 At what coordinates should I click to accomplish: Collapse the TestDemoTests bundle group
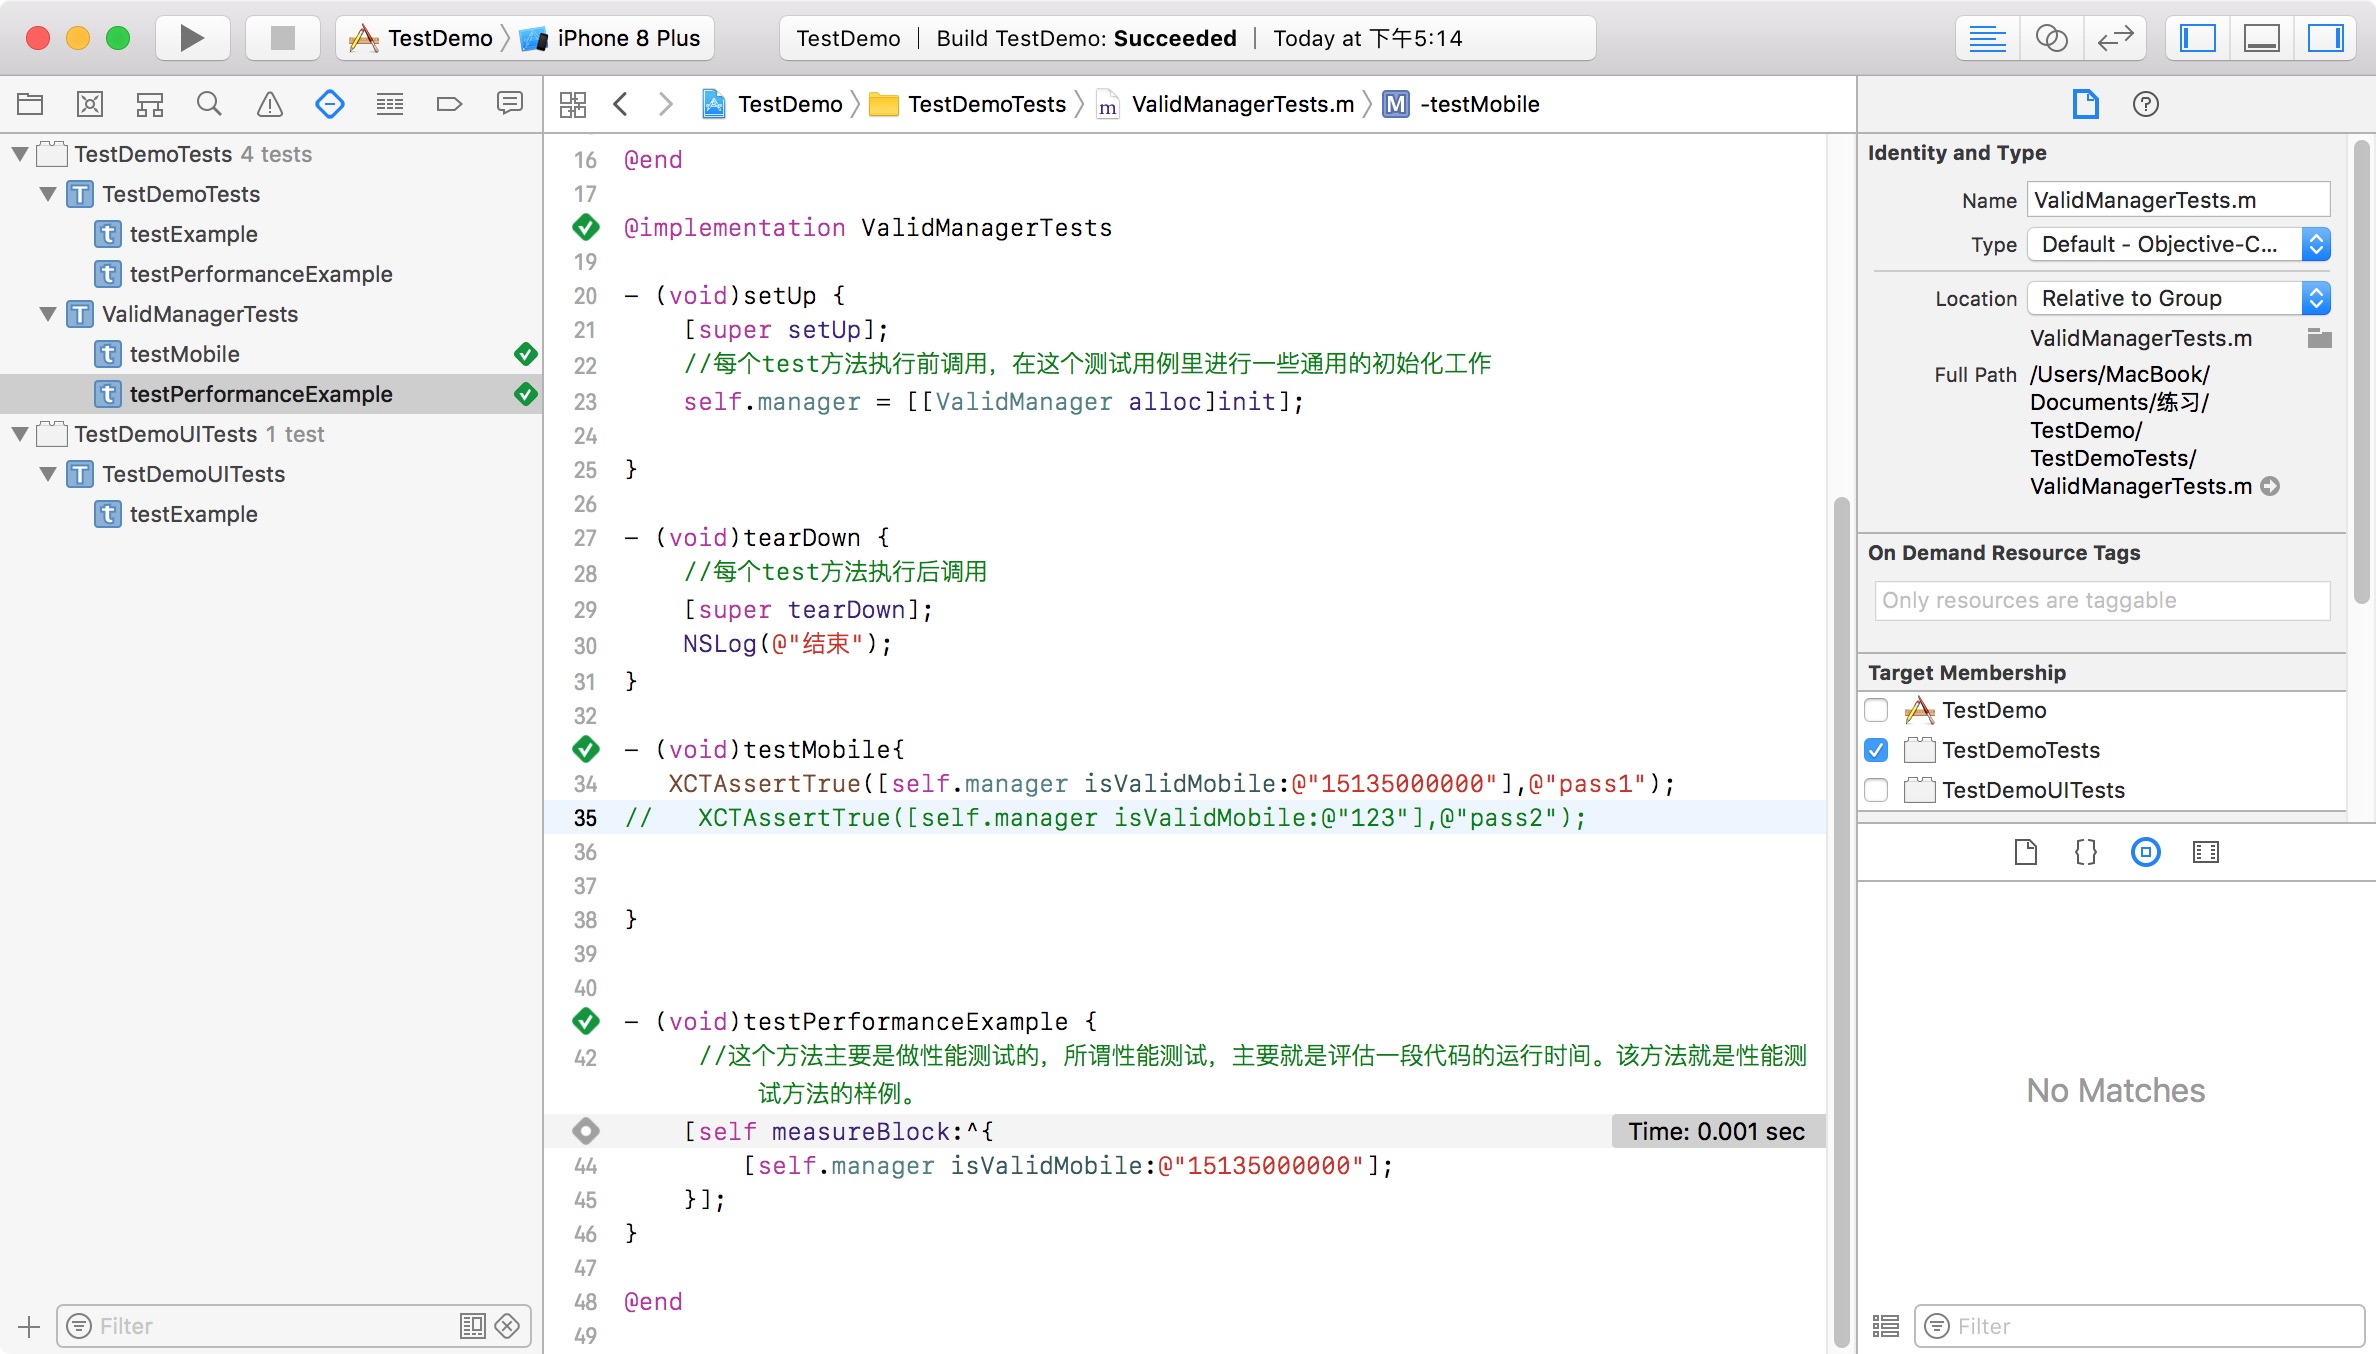(x=20, y=154)
